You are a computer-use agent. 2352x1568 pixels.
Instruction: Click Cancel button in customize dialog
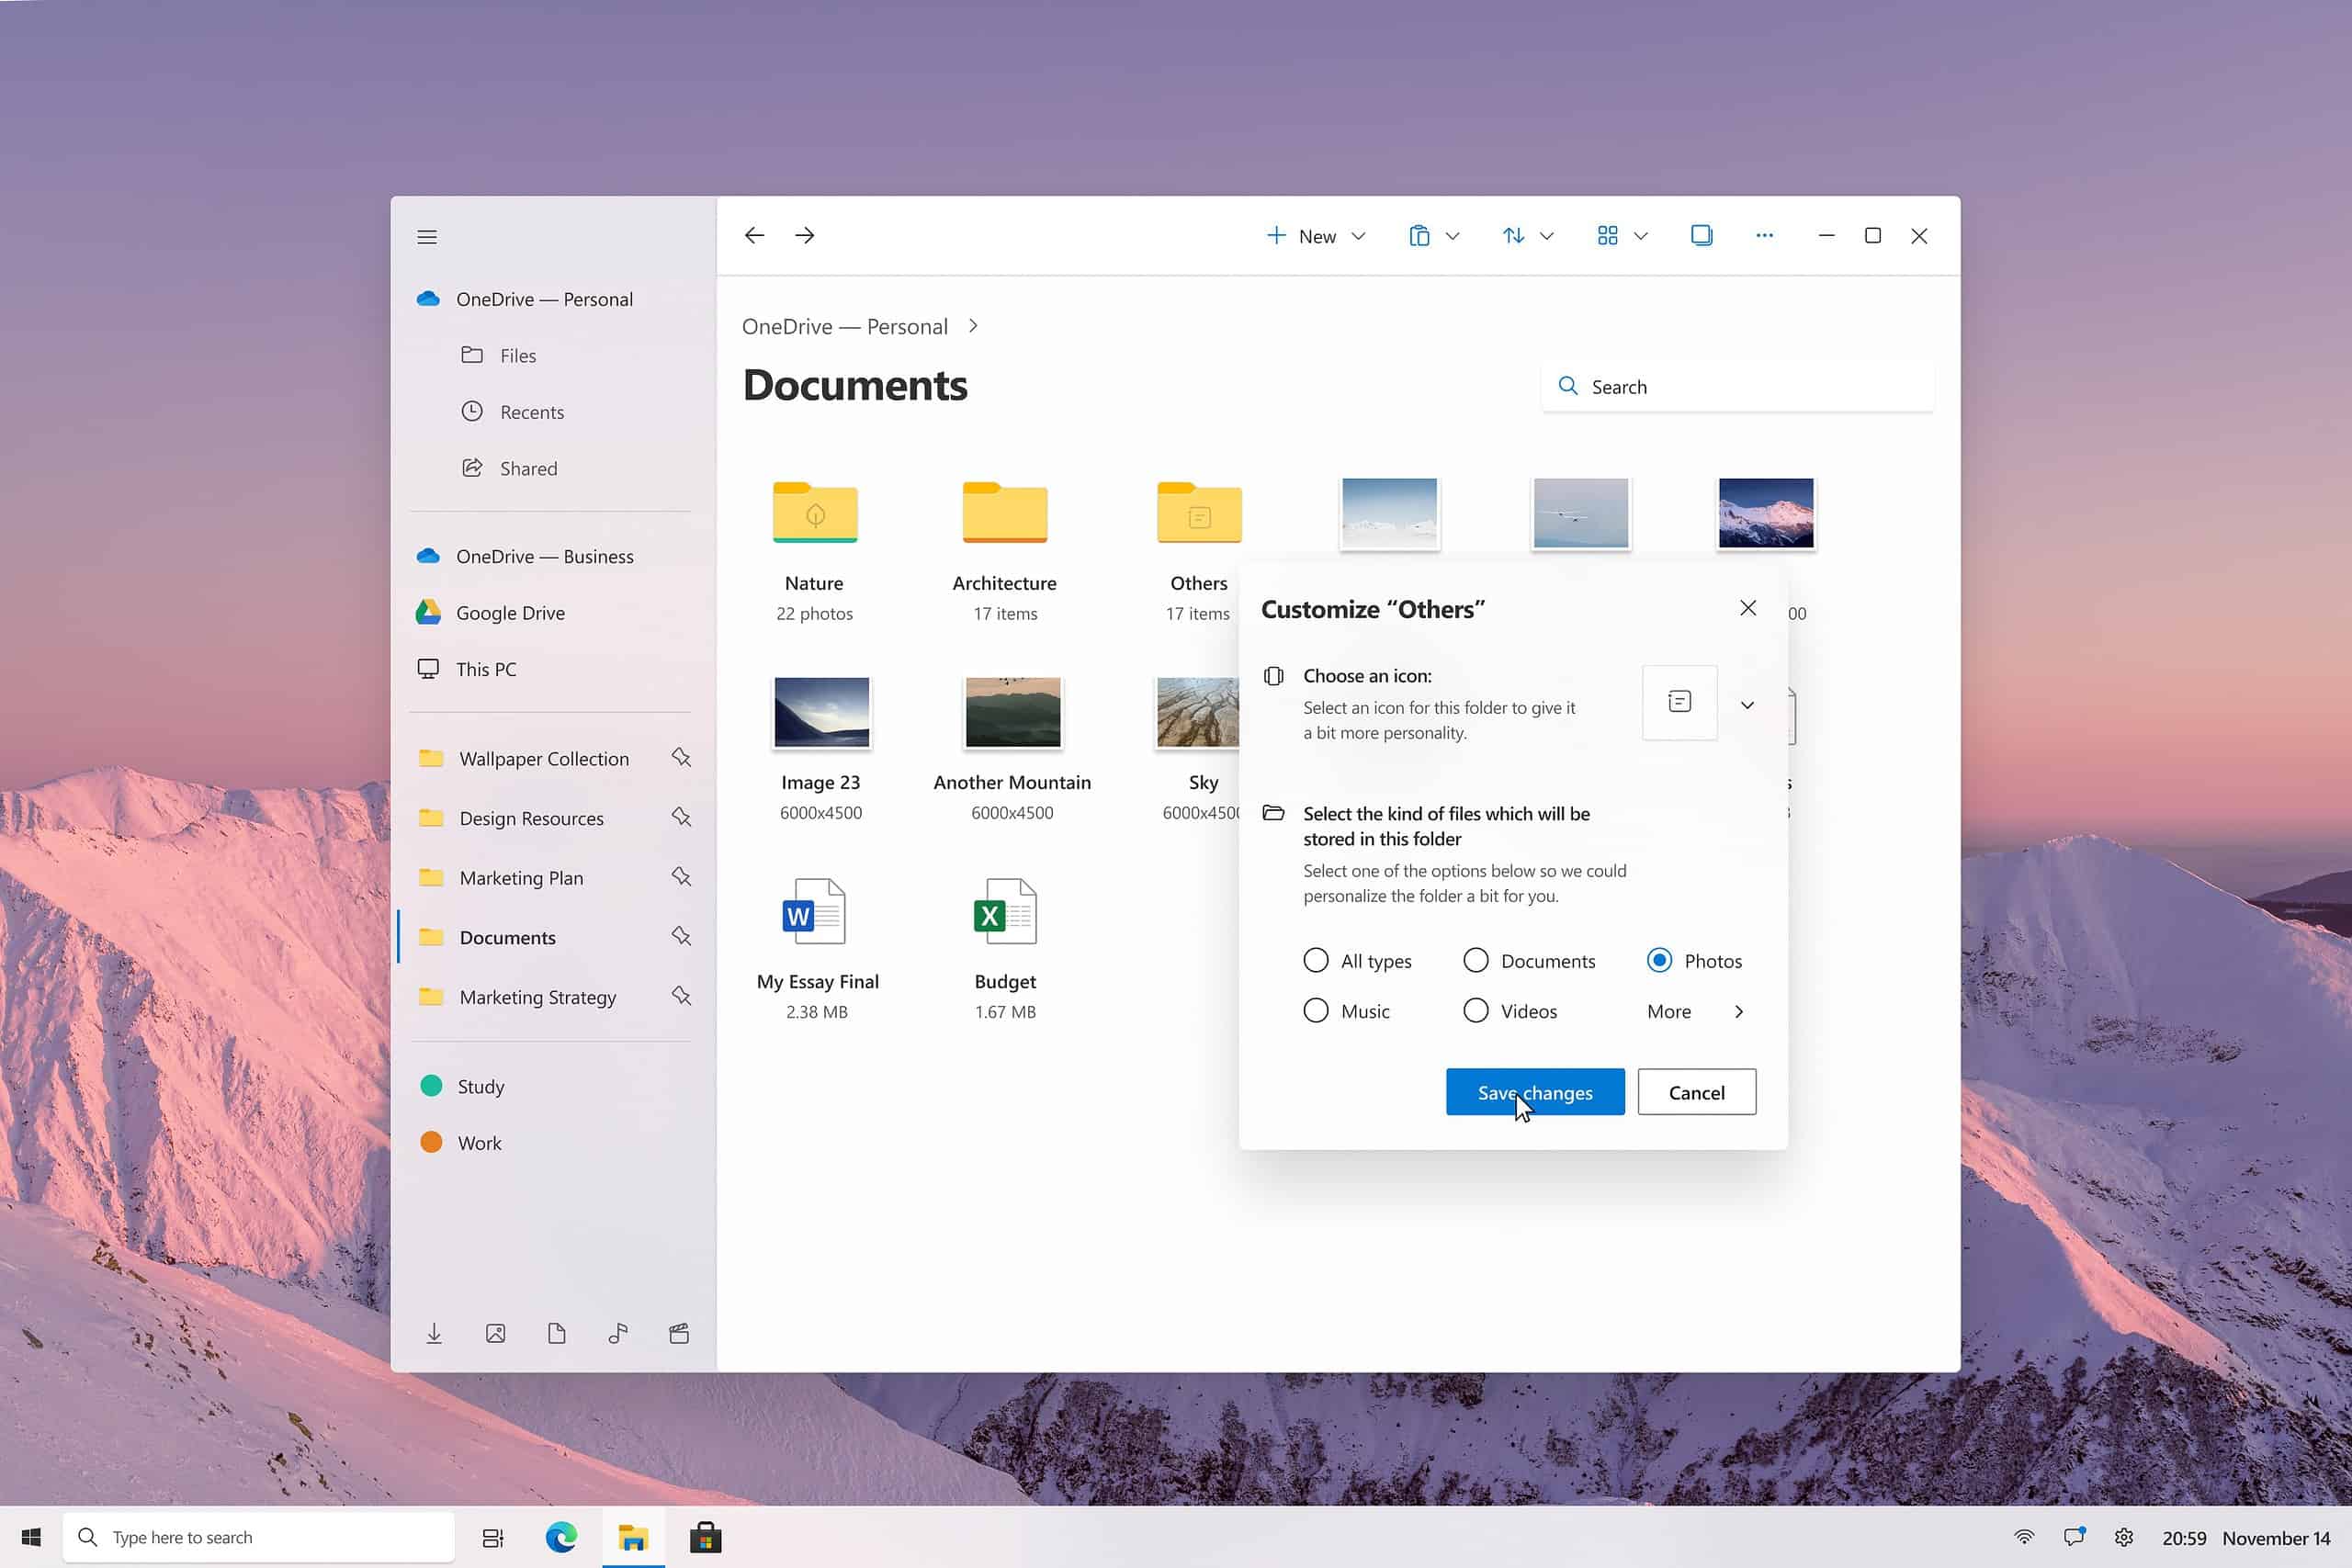click(1696, 1092)
